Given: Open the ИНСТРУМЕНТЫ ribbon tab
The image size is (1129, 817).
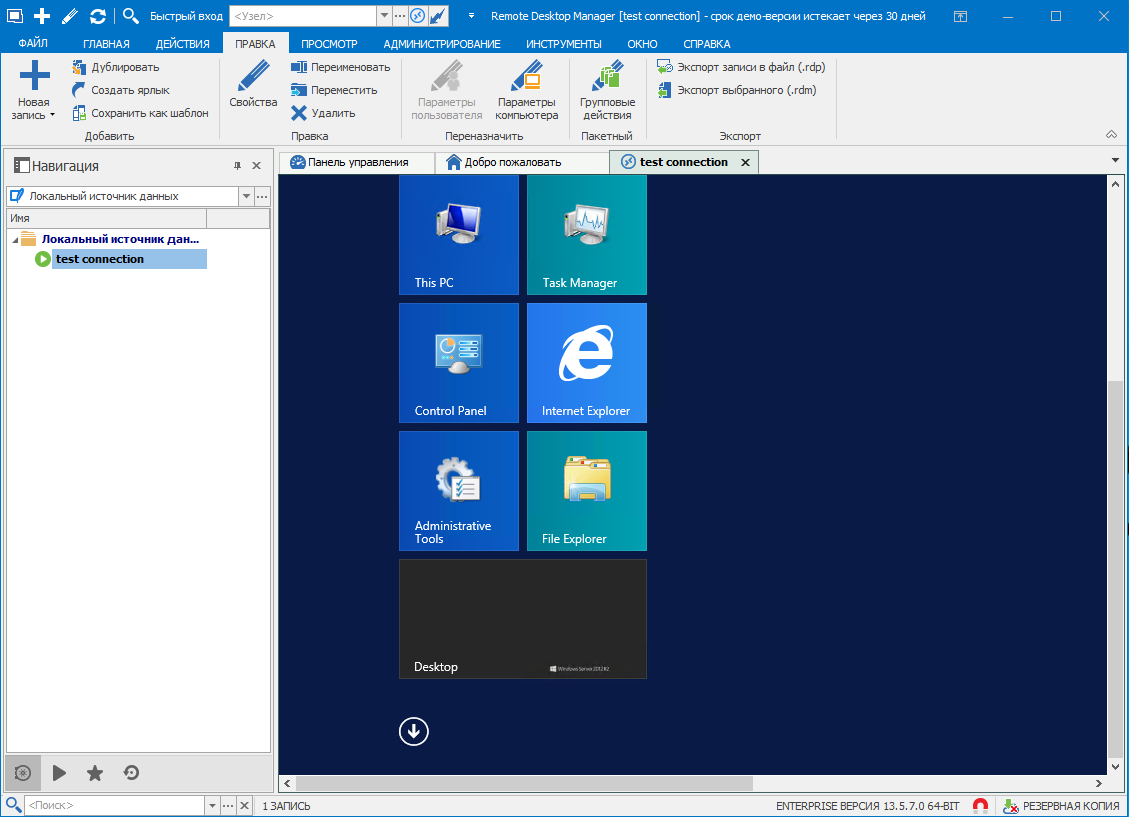Looking at the screenshot, I should click(564, 44).
